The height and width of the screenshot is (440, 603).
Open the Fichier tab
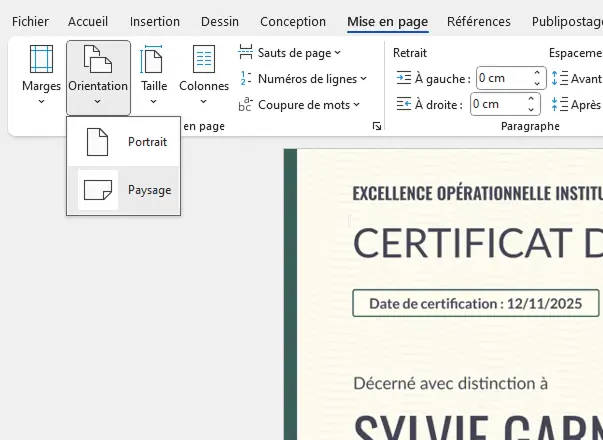pos(30,22)
